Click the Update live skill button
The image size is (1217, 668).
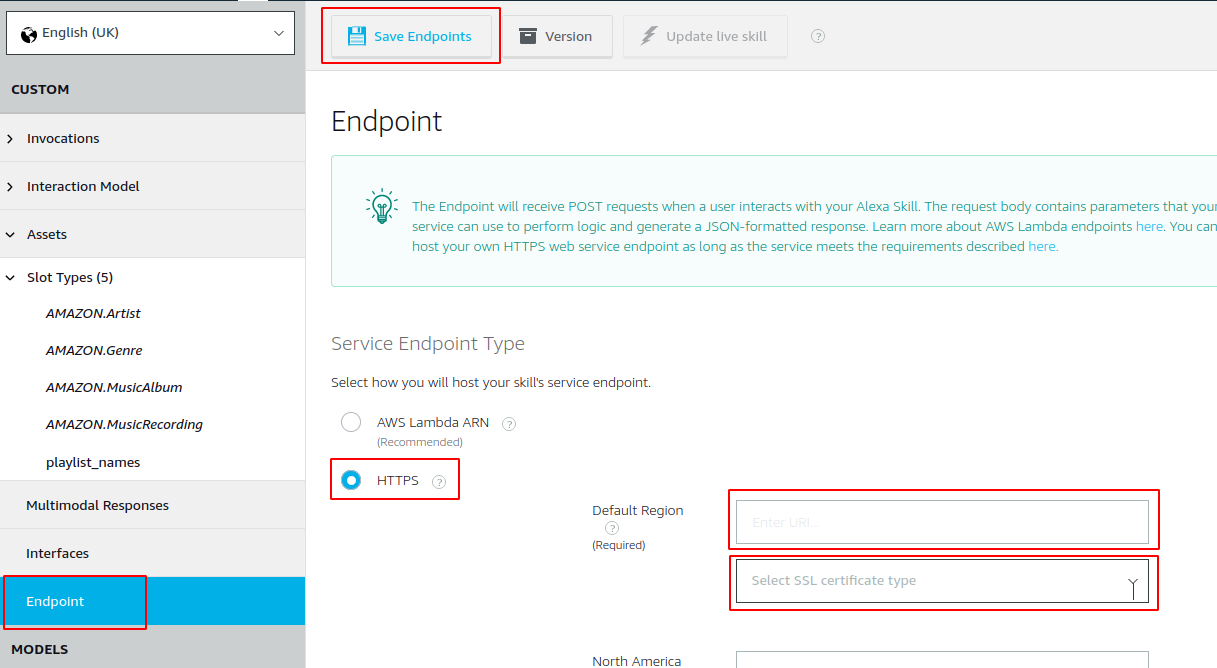click(x=704, y=37)
